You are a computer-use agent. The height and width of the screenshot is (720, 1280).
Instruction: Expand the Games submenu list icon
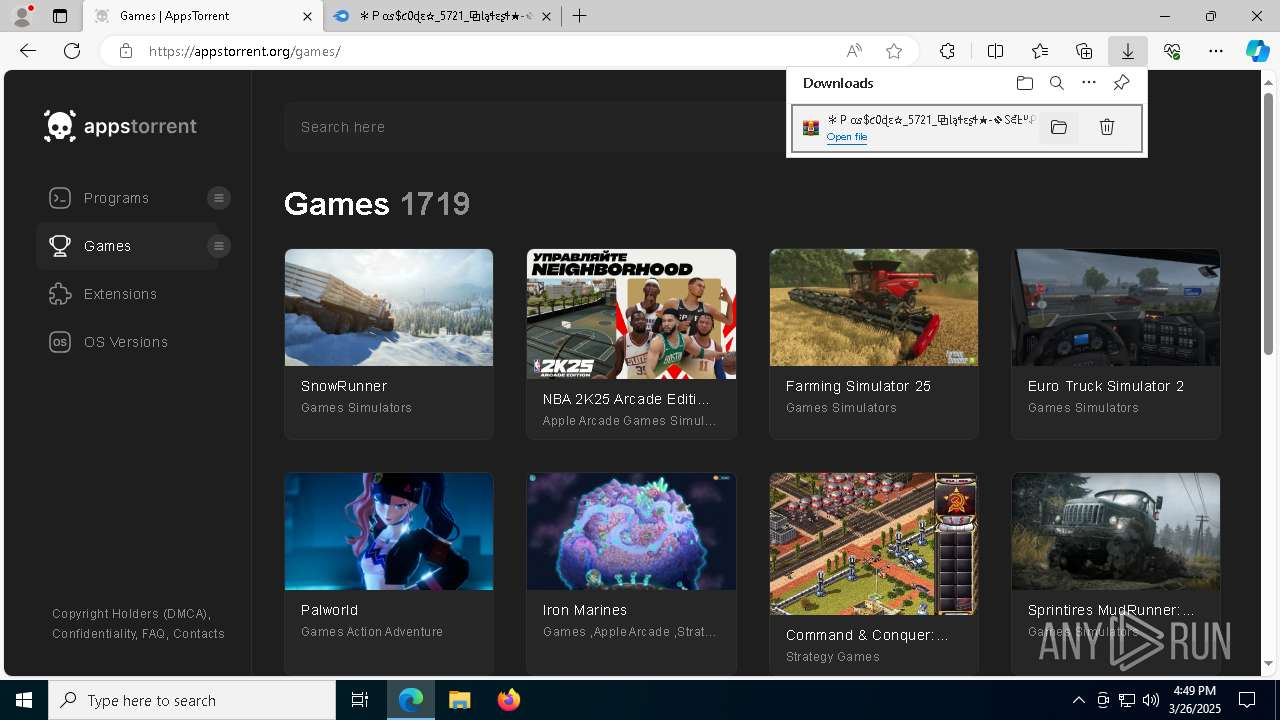point(219,246)
